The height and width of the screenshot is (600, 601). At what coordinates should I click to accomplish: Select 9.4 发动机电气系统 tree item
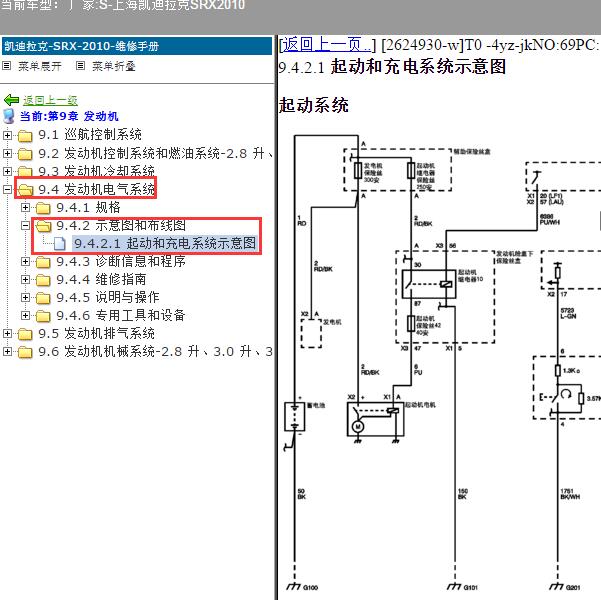tap(97, 189)
